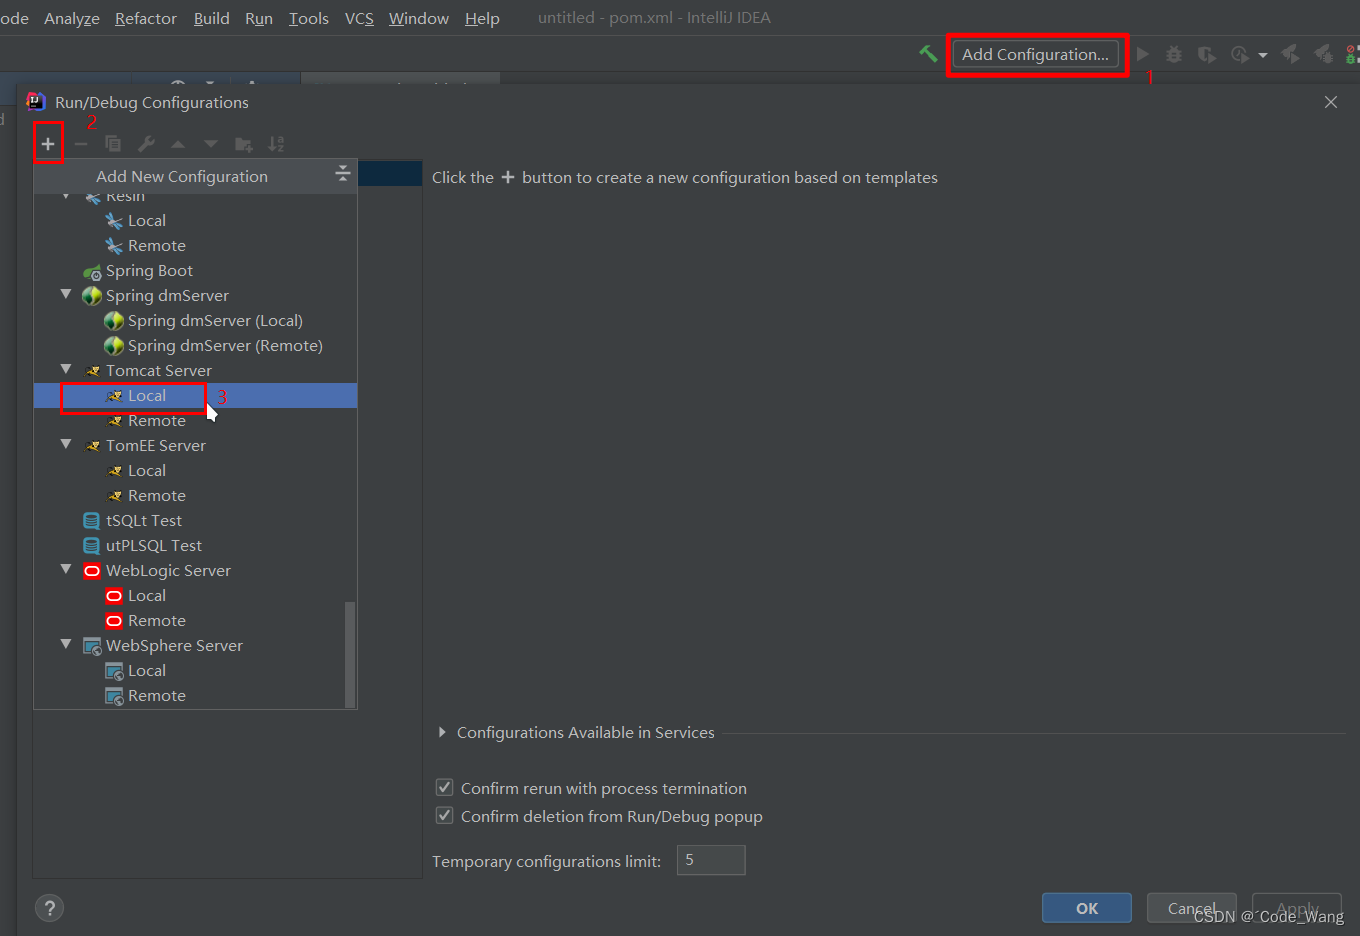Close the Run/Debug Configurations dialog
Screen dimensions: 1360x936
point(1331,102)
